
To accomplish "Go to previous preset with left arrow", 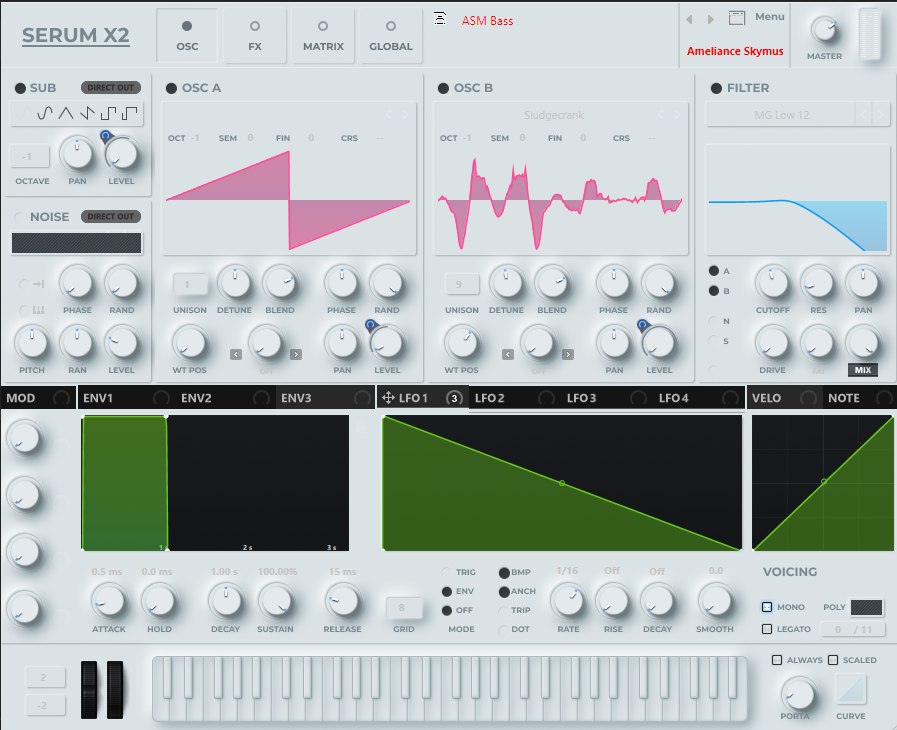I will coord(689,19).
